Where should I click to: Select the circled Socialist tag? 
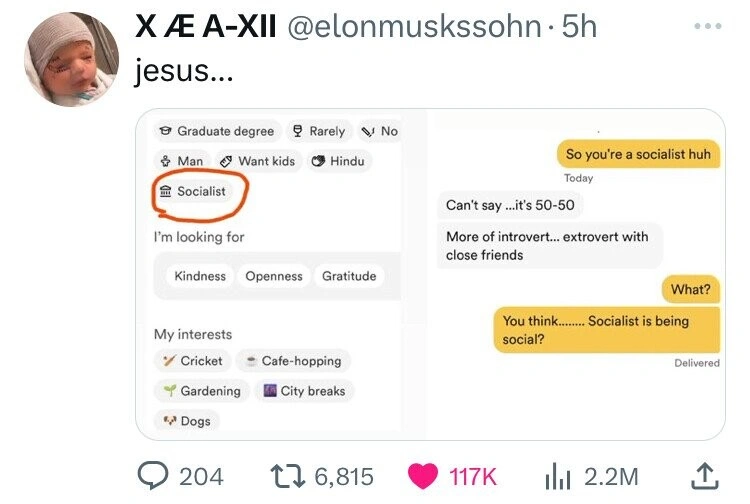tap(195, 191)
